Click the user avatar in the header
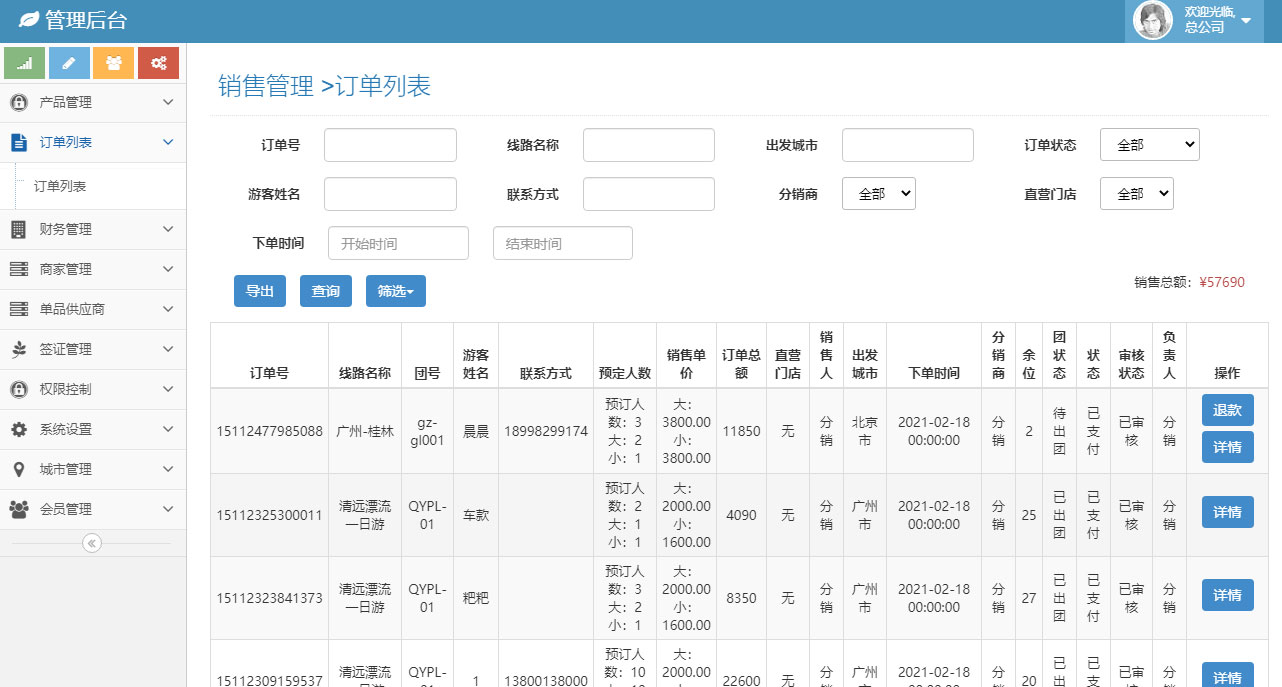The width and height of the screenshot is (1282, 687). (1152, 20)
